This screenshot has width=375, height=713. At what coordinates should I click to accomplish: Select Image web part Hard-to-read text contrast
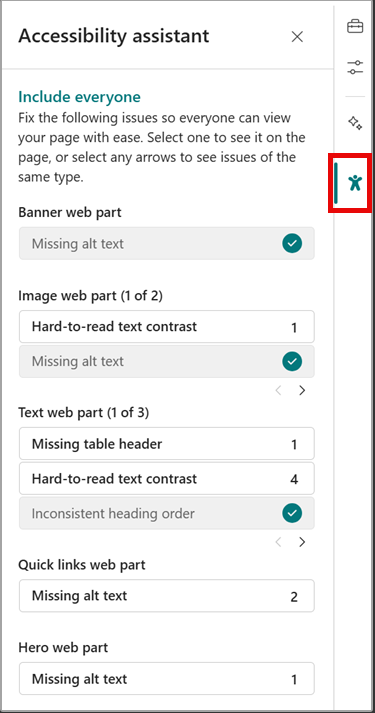point(166,326)
